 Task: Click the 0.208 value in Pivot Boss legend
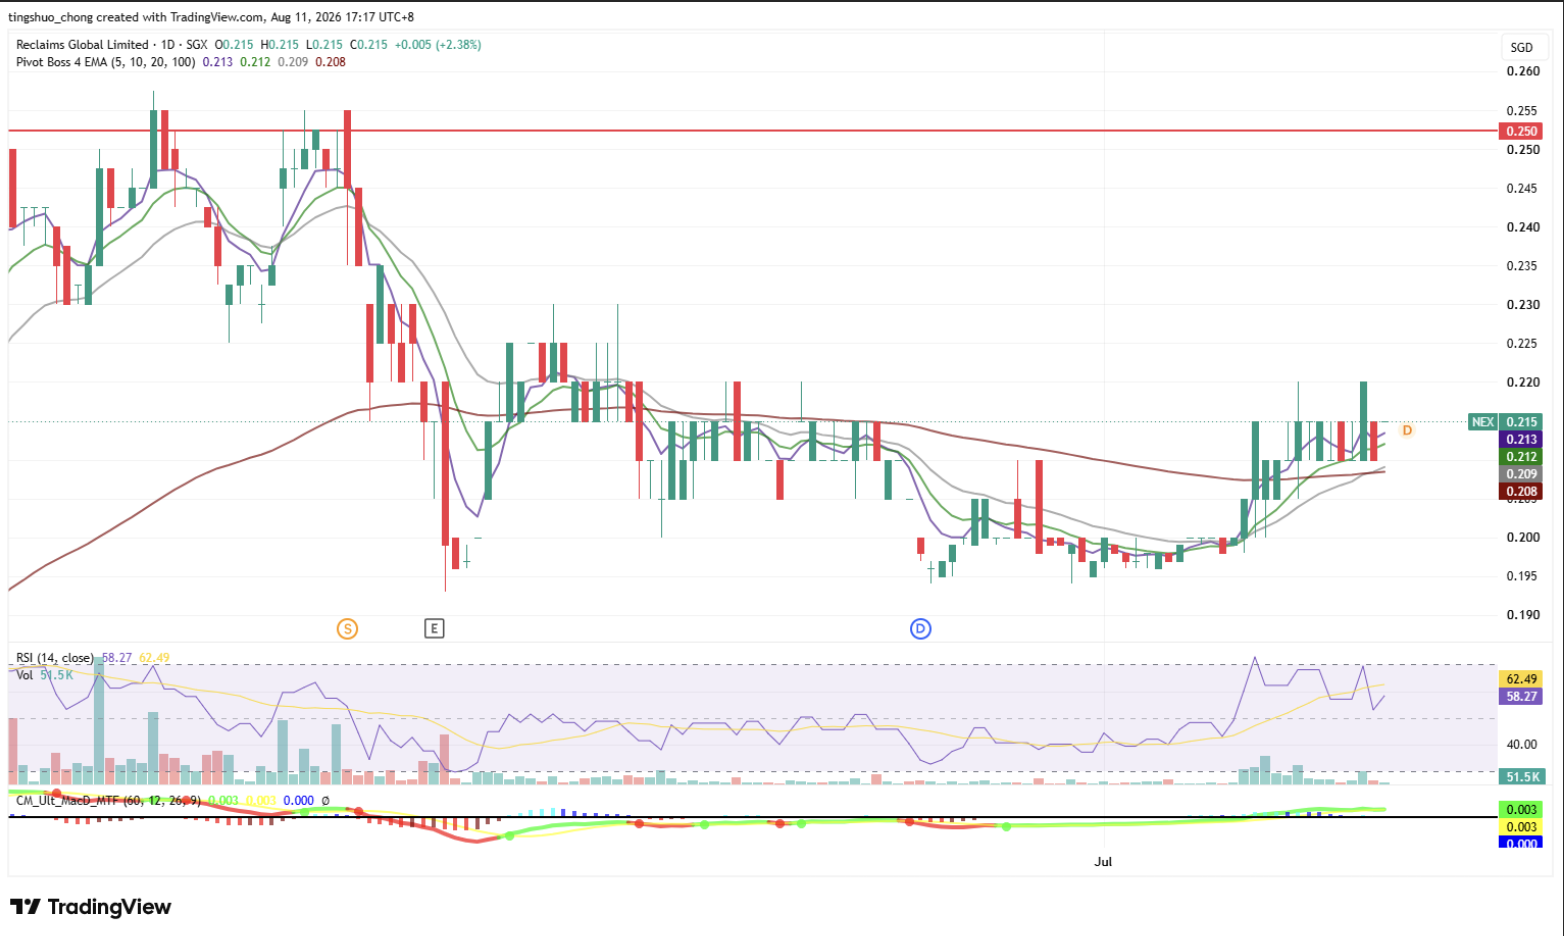[330, 62]
